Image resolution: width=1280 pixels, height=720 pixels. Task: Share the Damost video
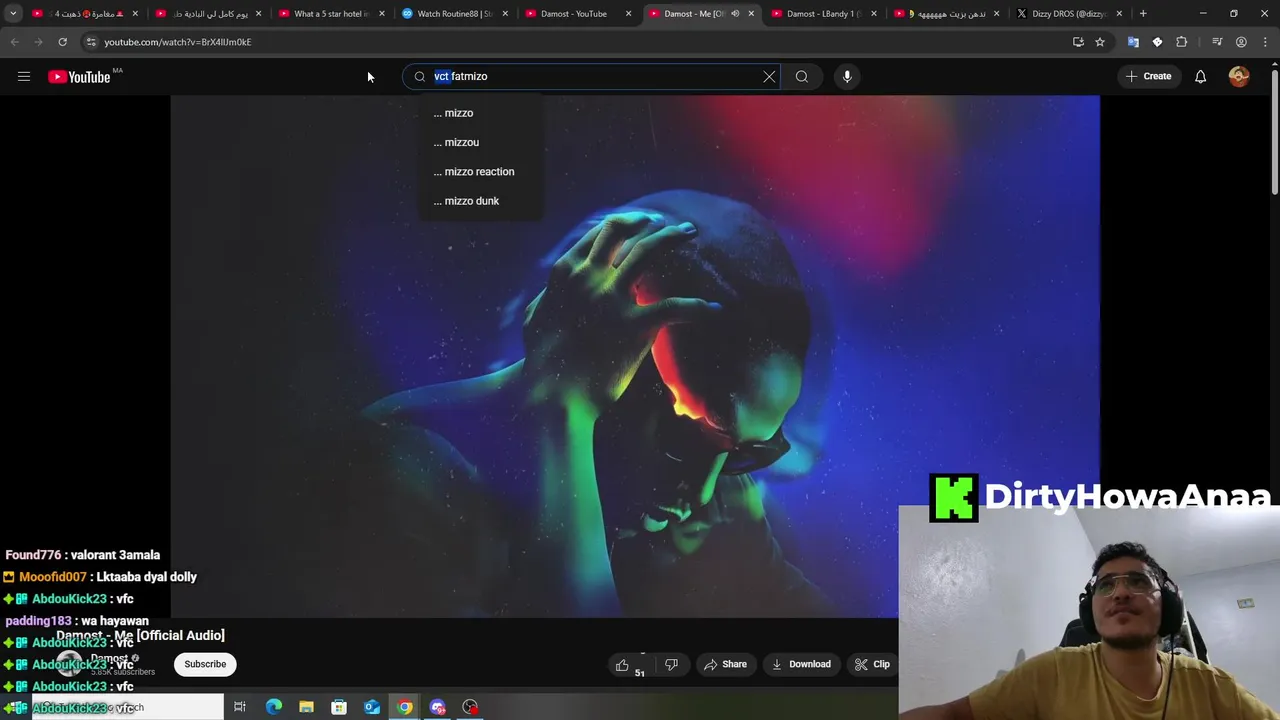point(725,664)
